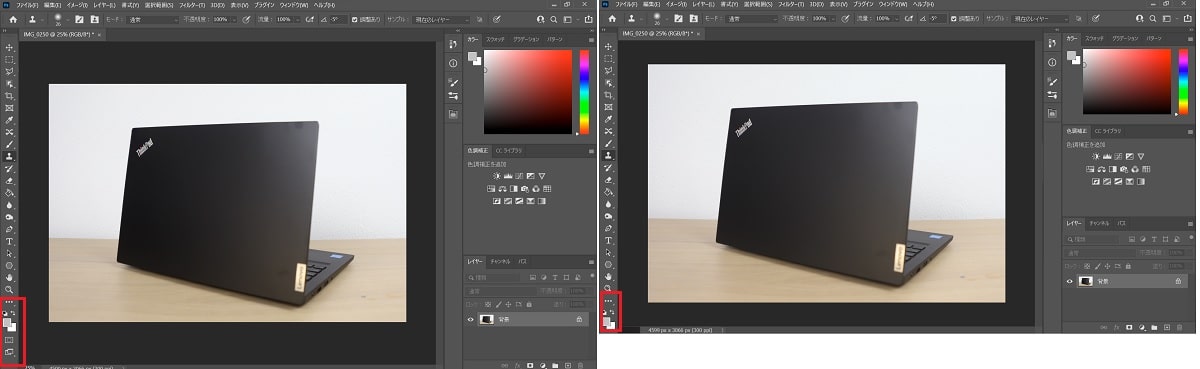Click angle value field in left options bar
1200x369 pixels.
(338, 19)
